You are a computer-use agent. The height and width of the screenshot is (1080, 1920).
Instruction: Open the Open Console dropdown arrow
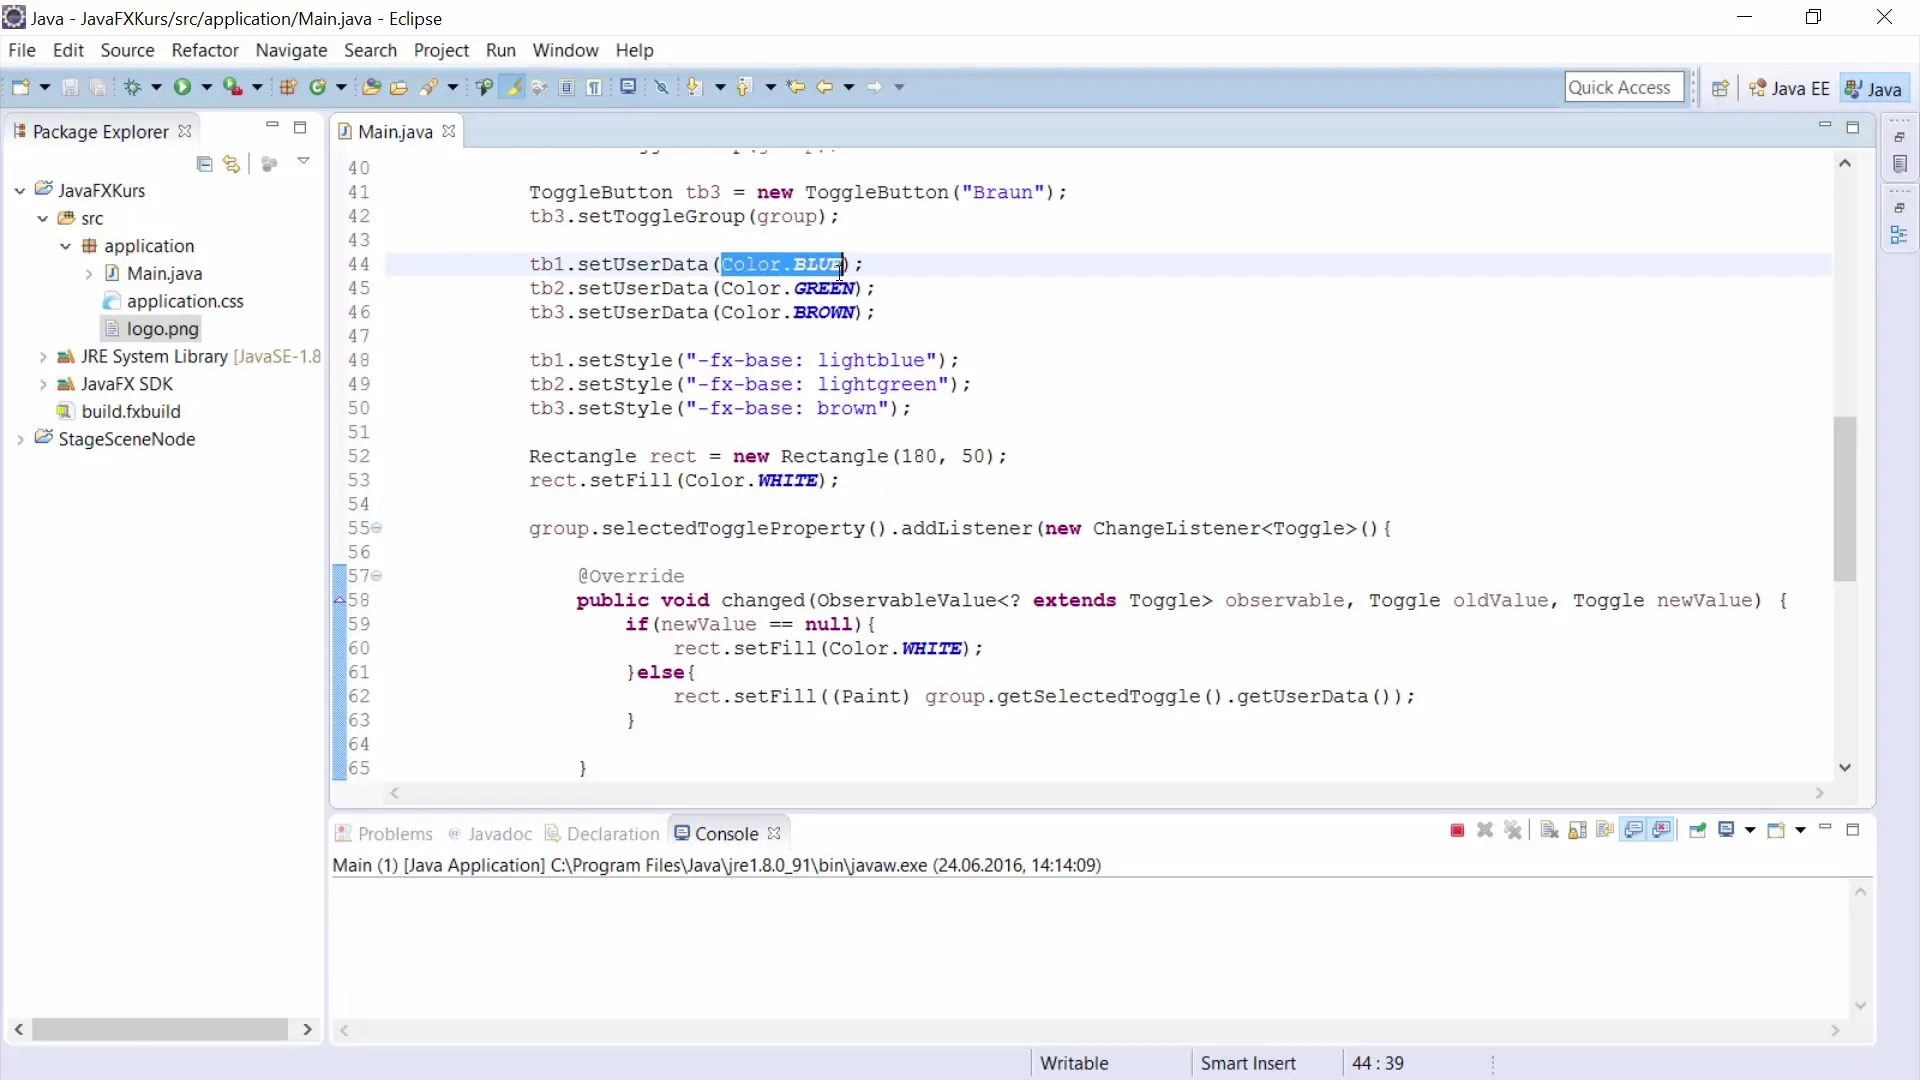tap(1800, 831)
